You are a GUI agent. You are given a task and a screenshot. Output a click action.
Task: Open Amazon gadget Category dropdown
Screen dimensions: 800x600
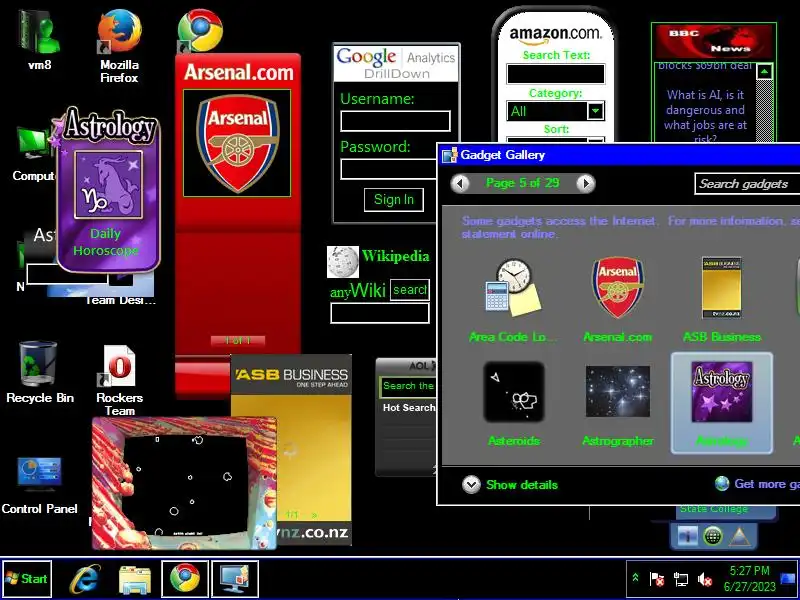point(595,111)
